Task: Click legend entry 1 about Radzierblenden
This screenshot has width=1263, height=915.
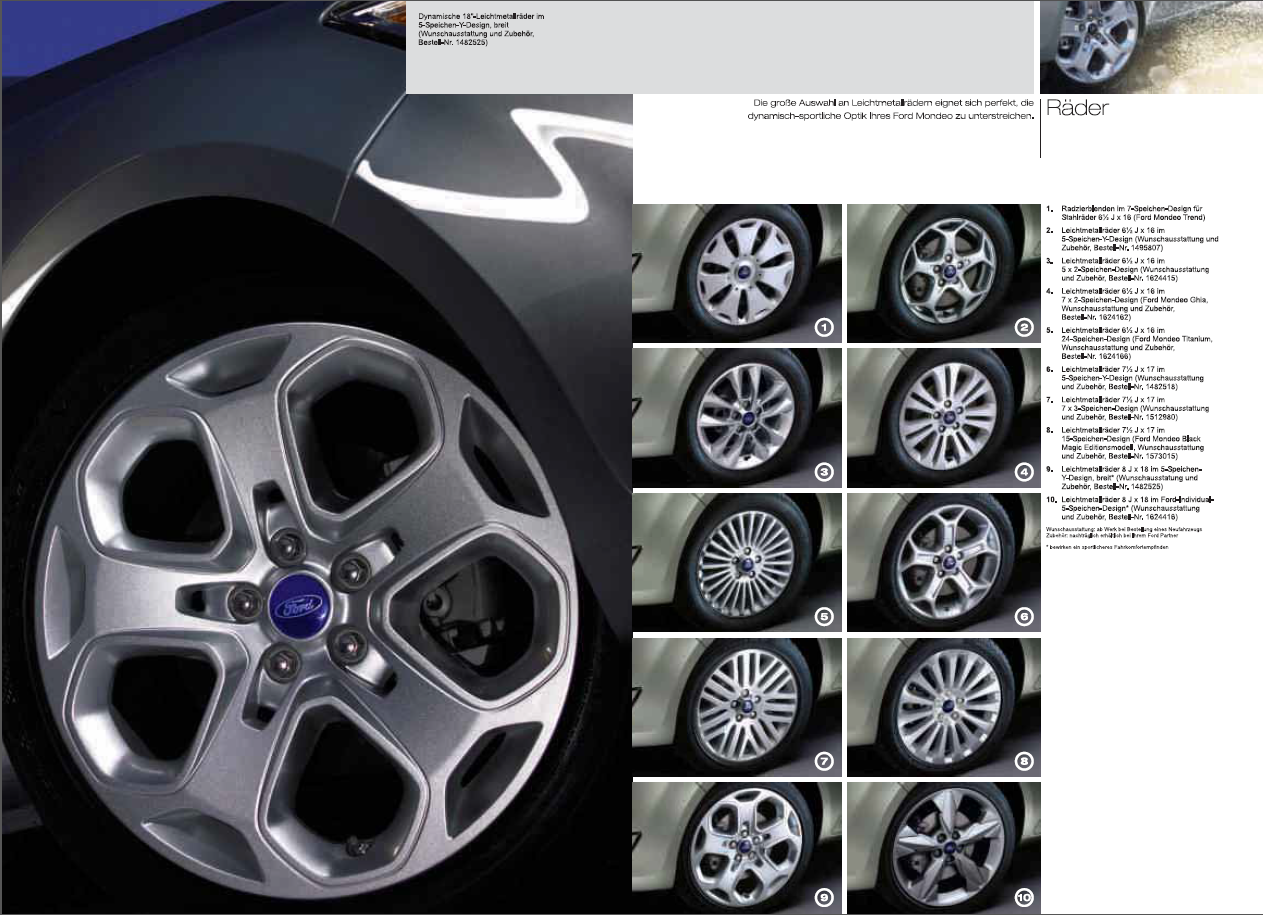Action: point(1132,212)
